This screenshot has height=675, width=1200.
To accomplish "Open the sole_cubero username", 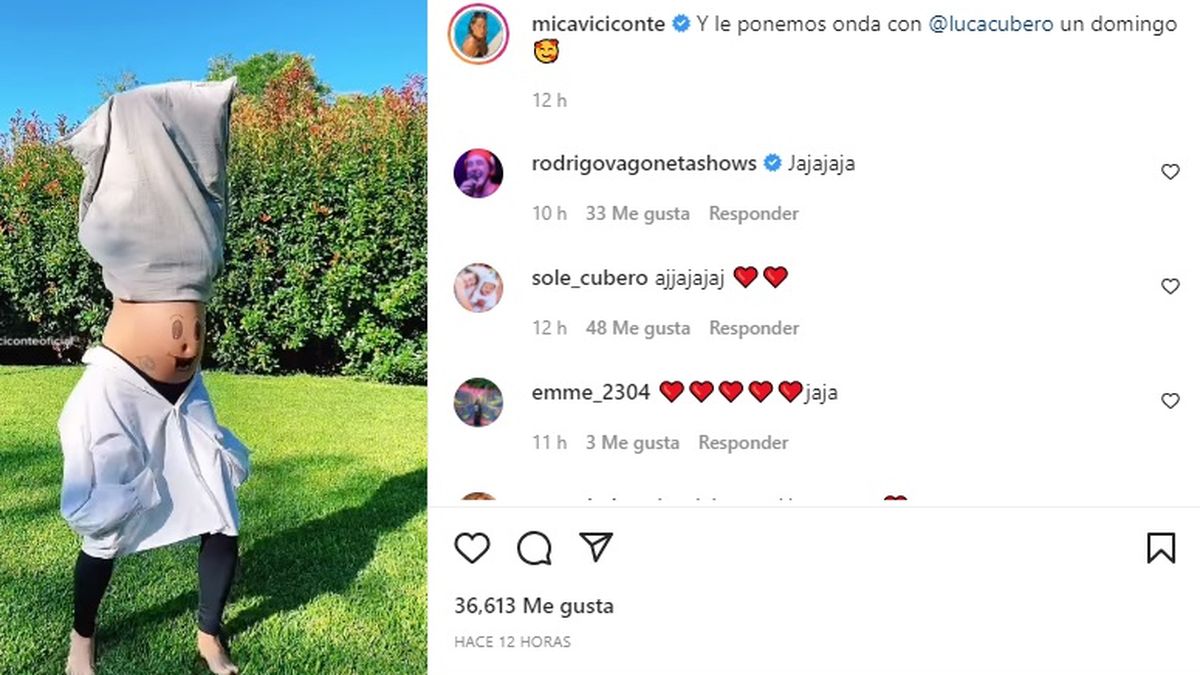I will click(590, 278).
